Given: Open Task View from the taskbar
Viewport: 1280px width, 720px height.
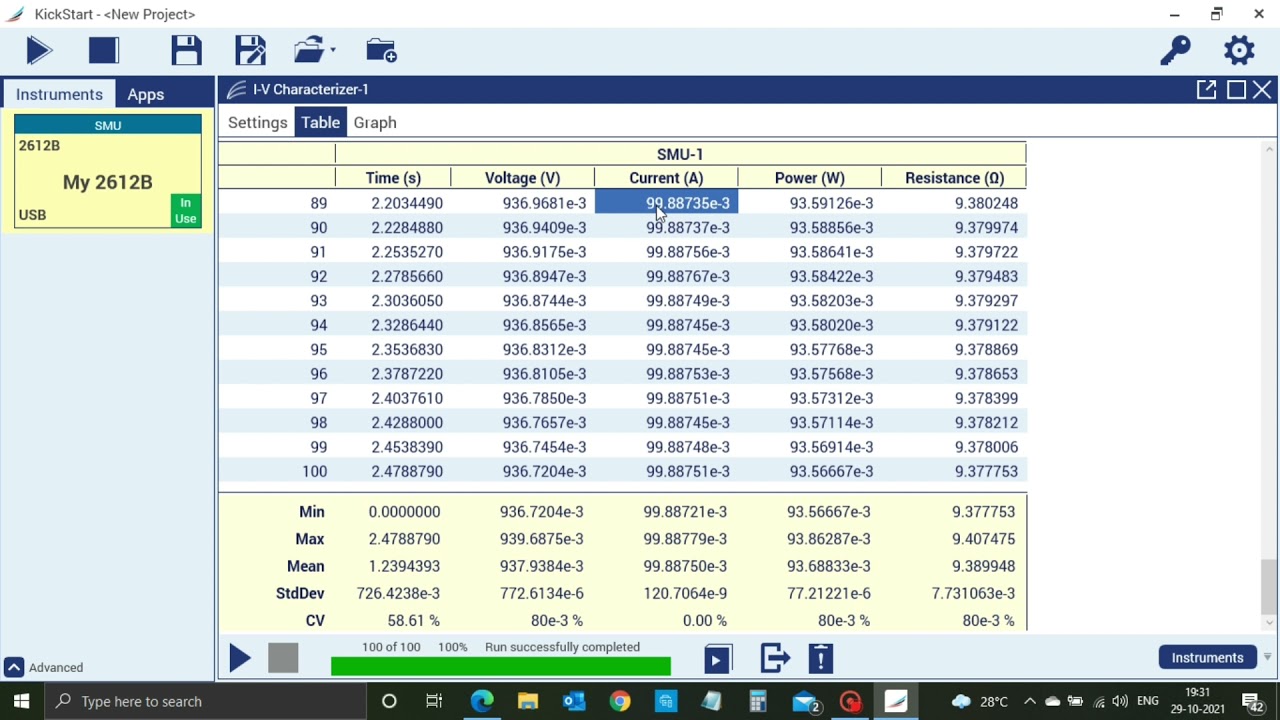Looking at the screenshot, I should pos(434,701).
